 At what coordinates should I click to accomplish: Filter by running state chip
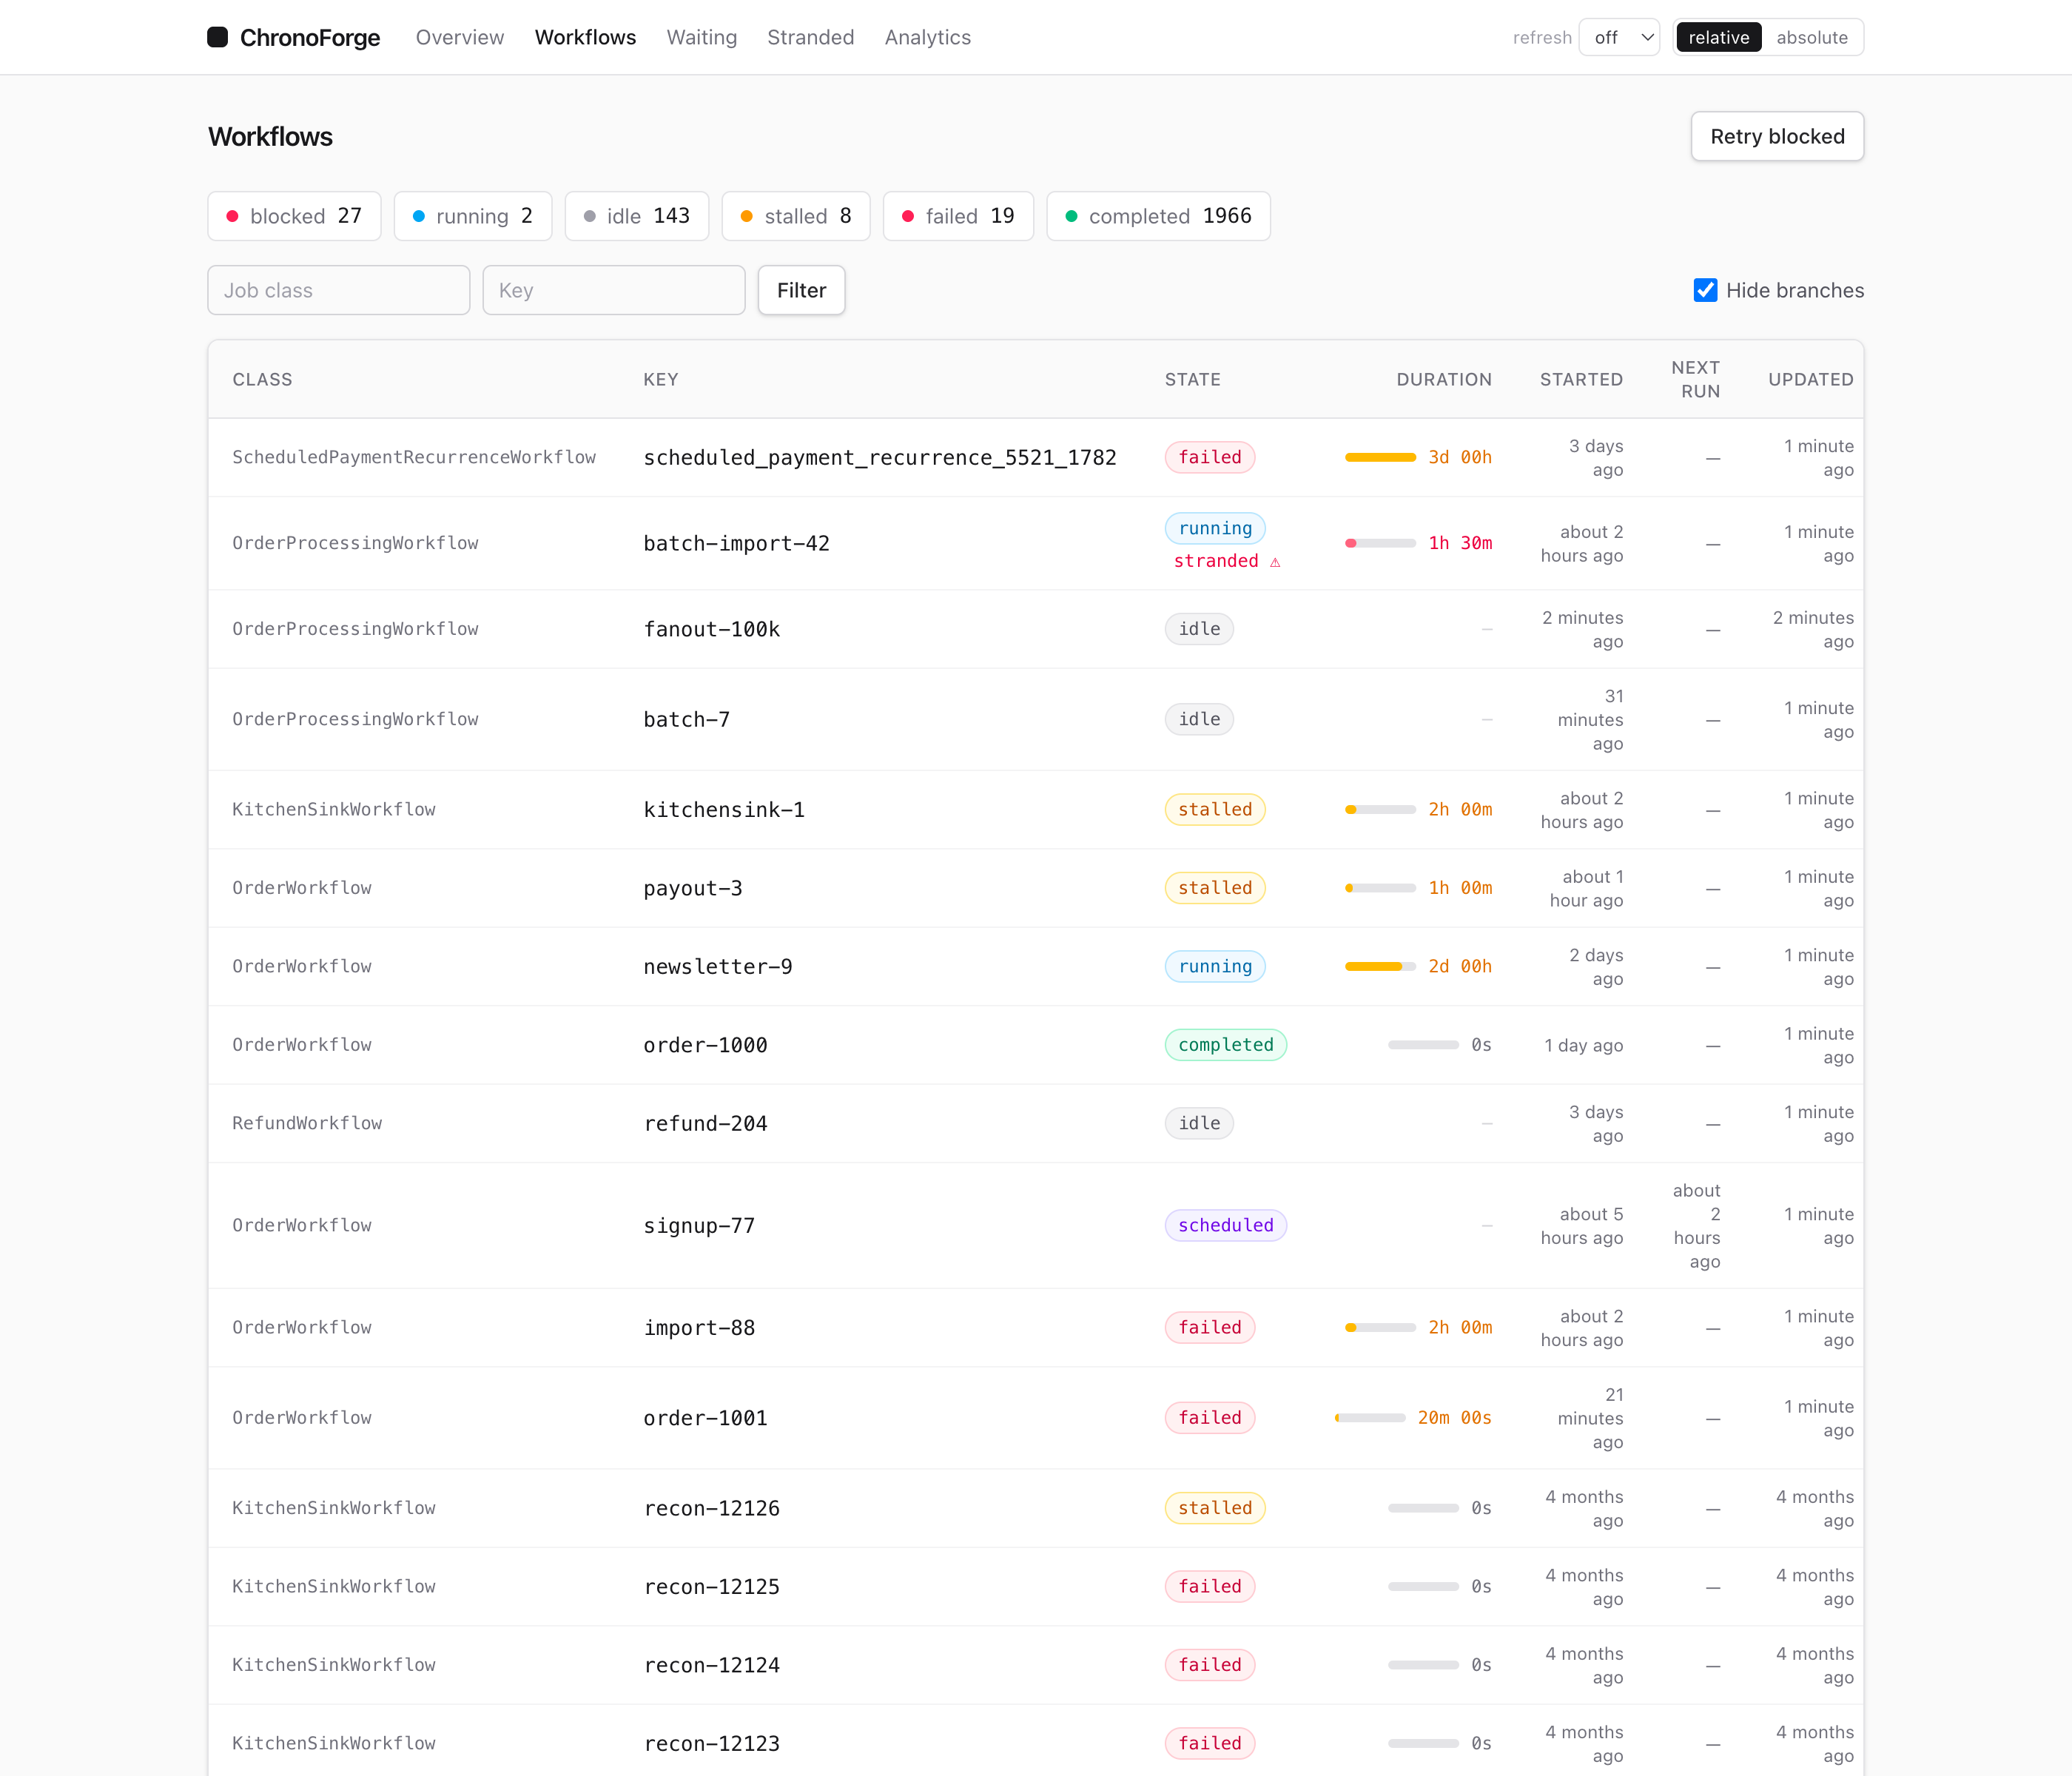coord(473,216)
